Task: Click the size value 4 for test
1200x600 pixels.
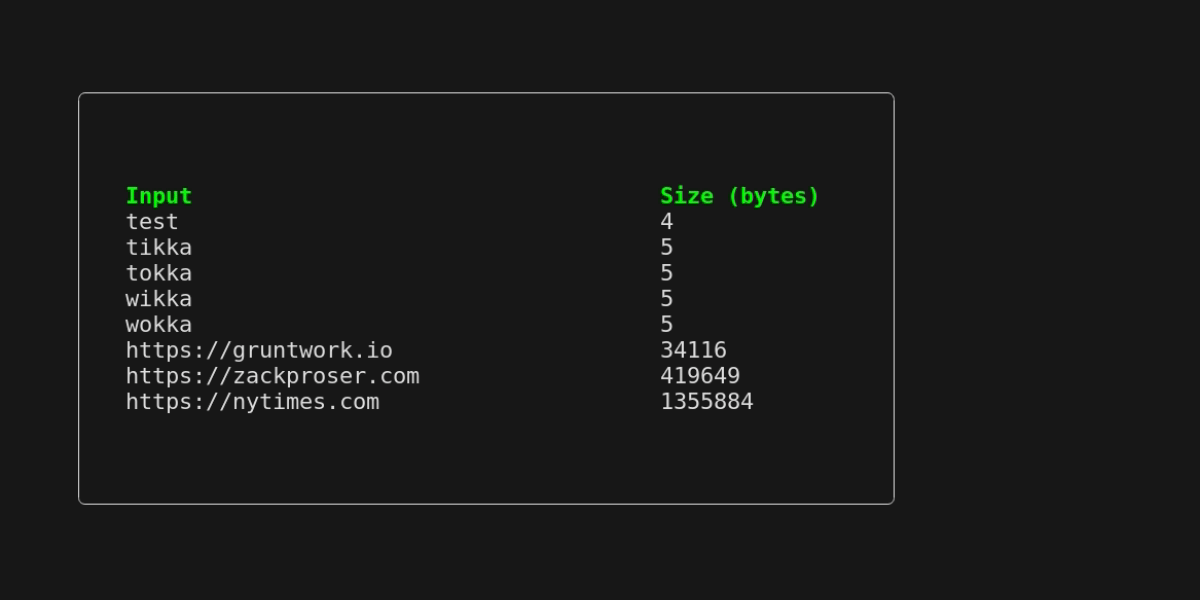Action: click(667, 222)
